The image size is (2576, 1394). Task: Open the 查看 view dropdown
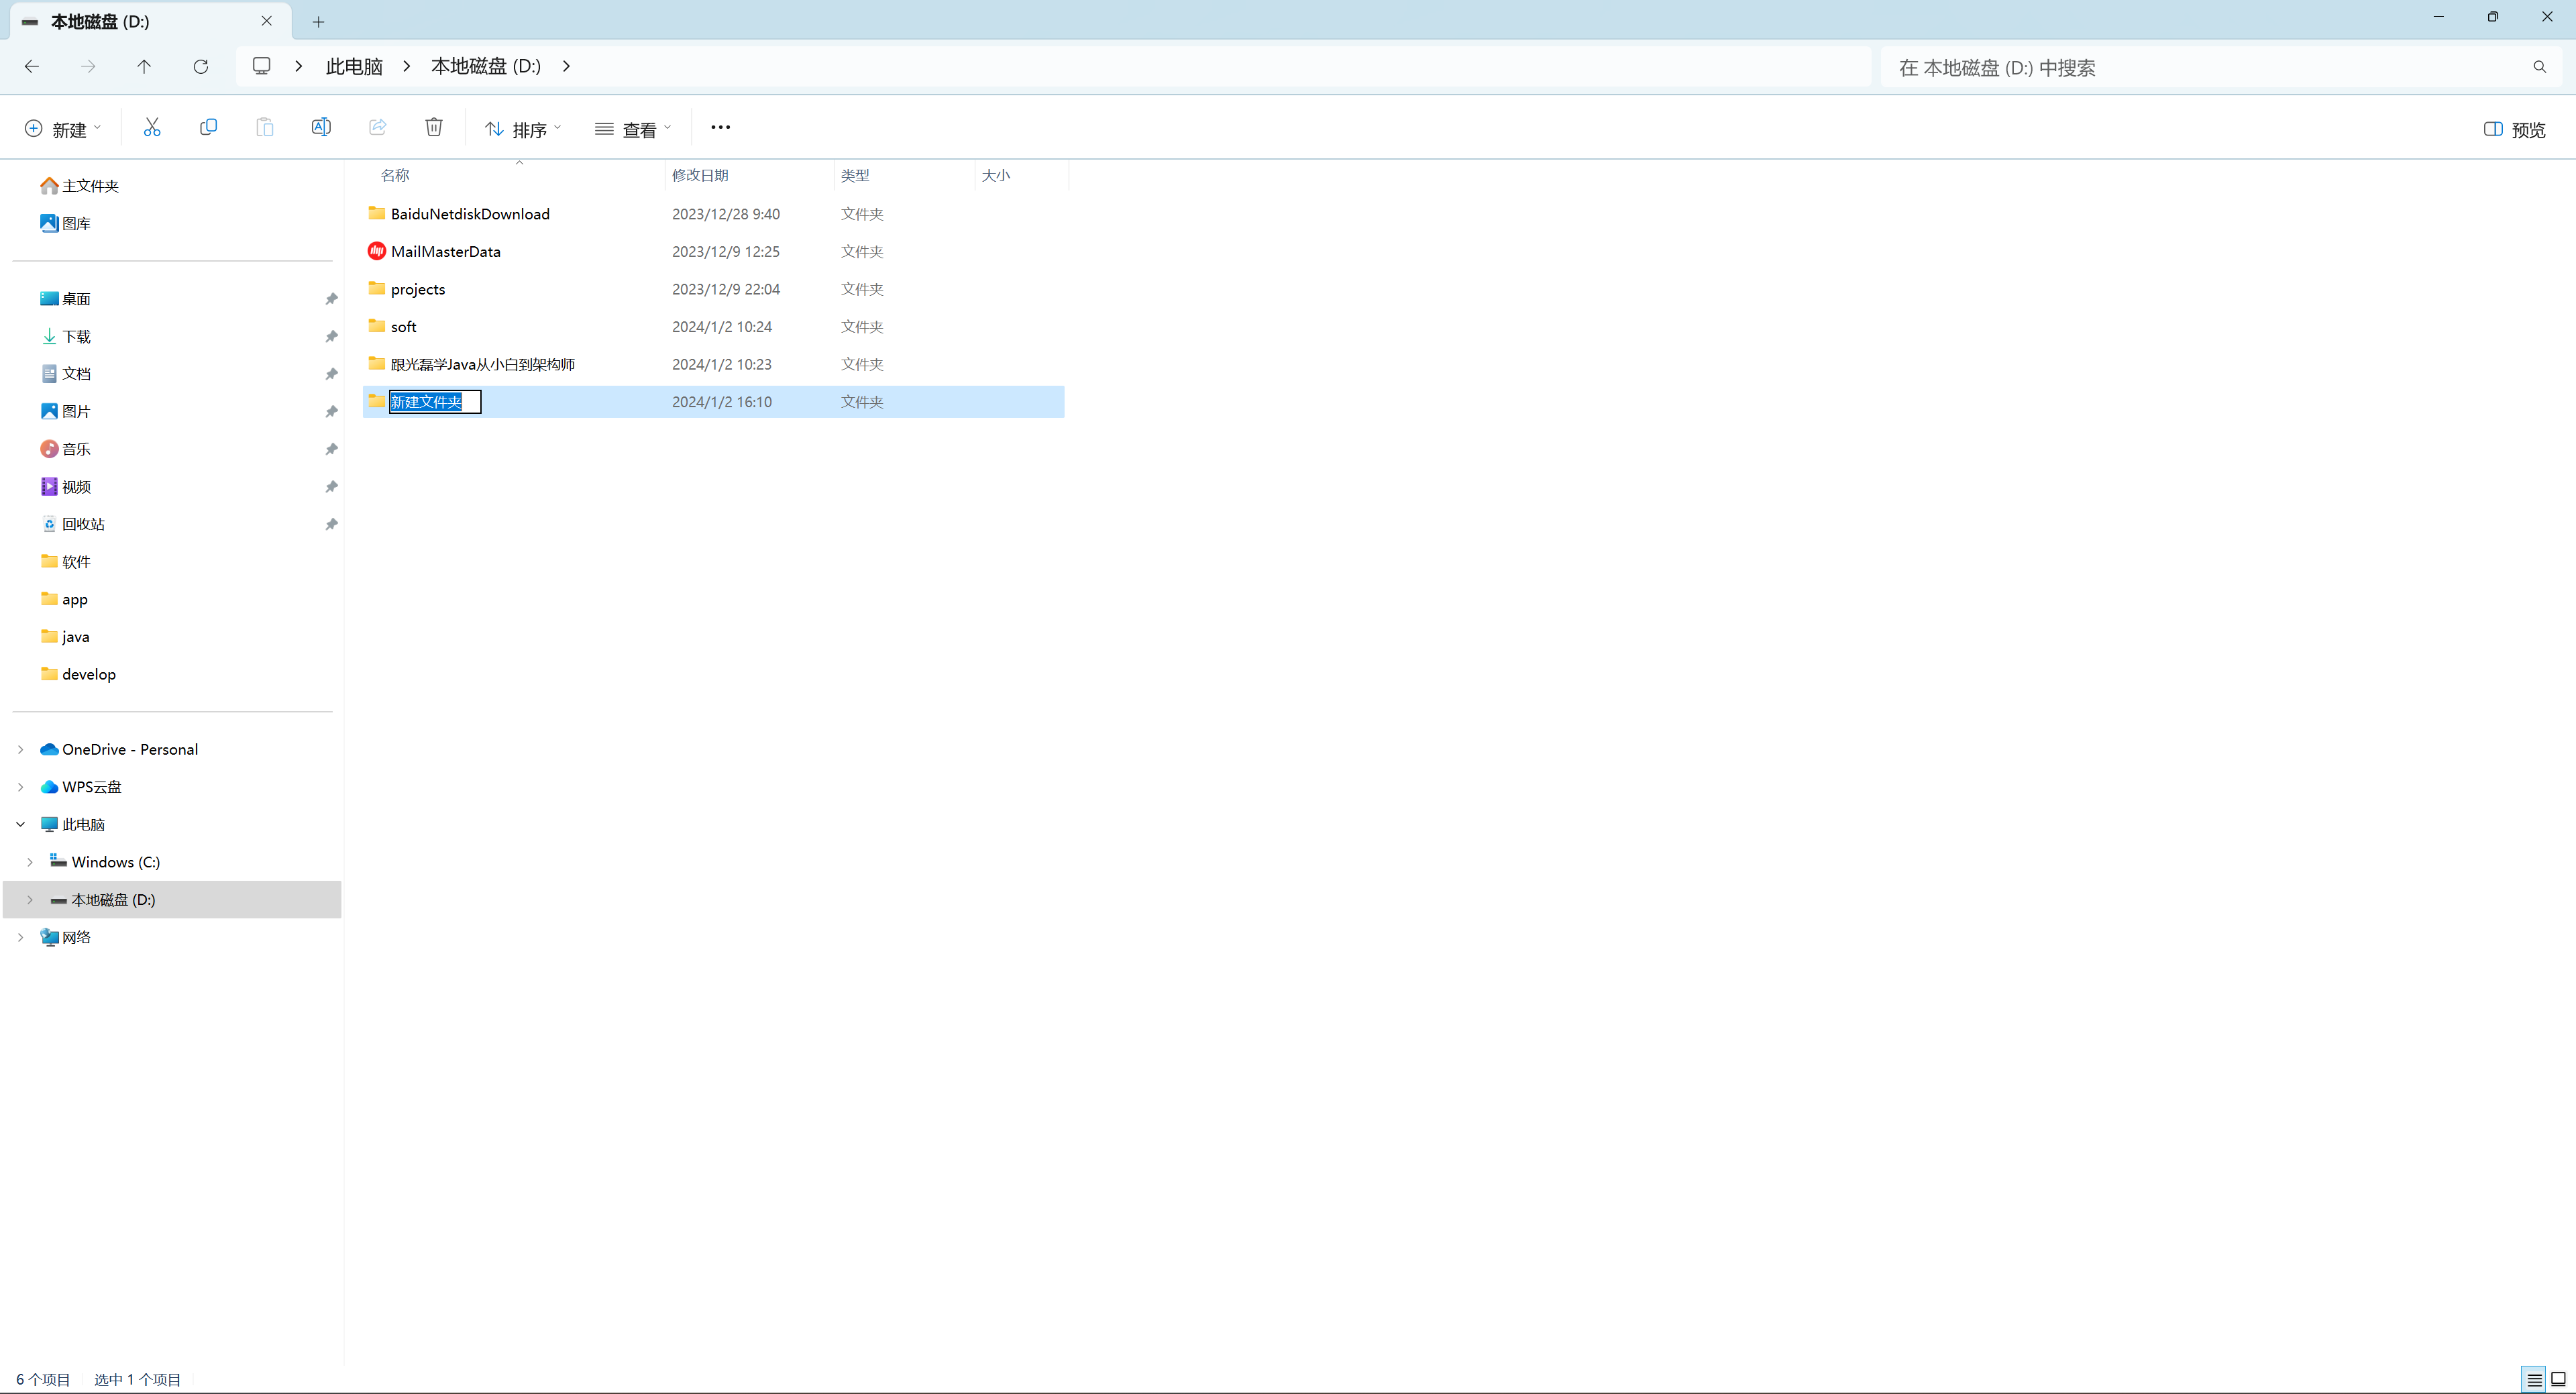(633, 130)
